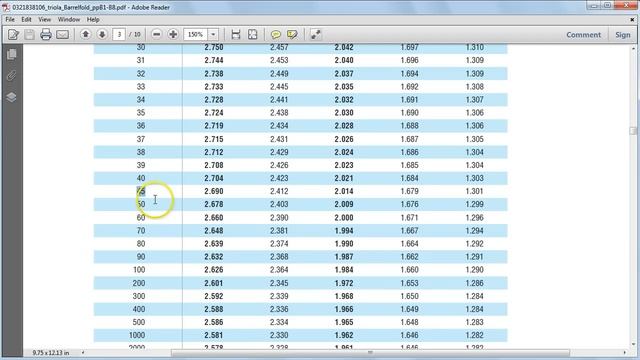The height and width of the screenshot is (360, 640).
Task: Open the View menu
Action: (44, 20)
